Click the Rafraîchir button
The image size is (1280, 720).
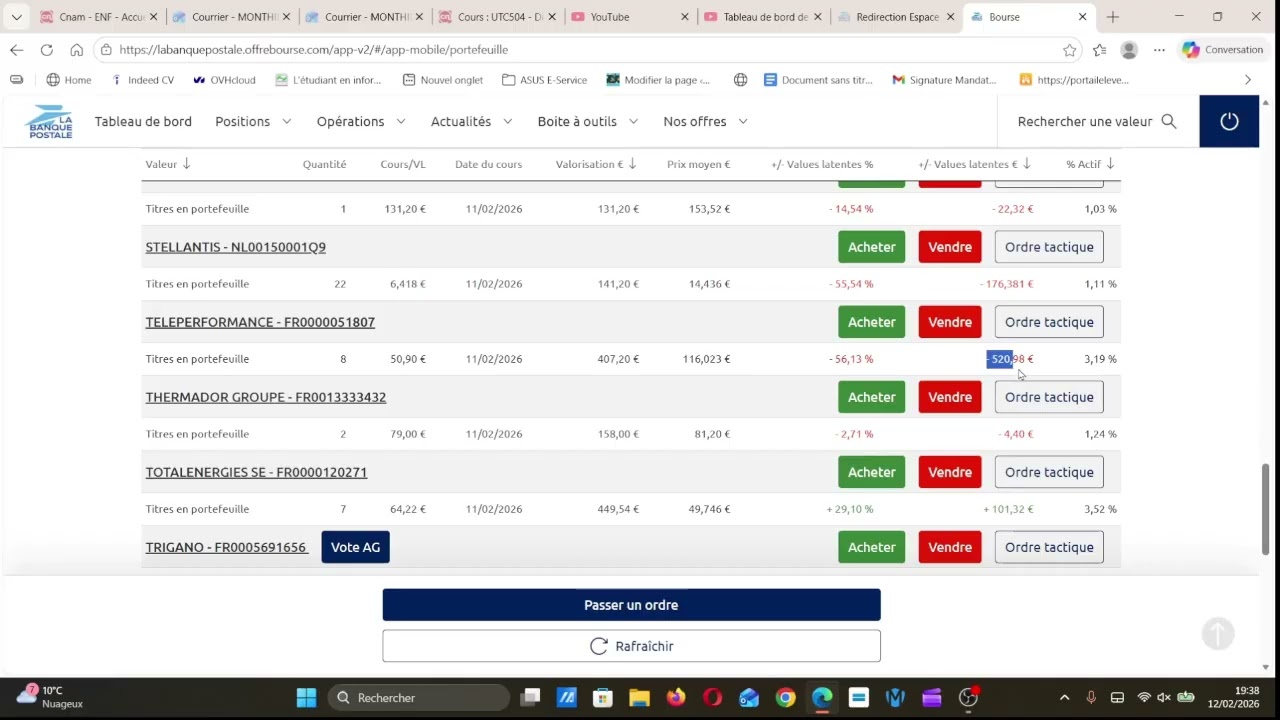pos(631,646)
